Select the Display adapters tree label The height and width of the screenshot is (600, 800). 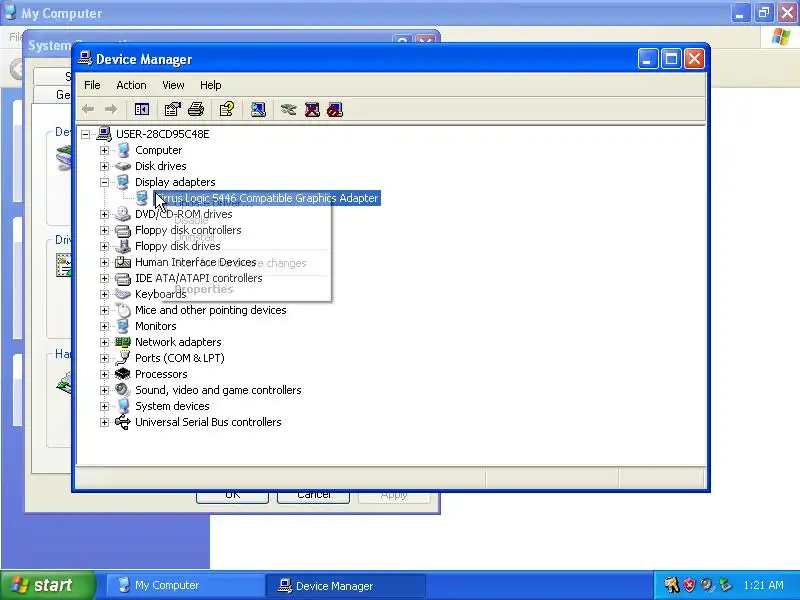(x=175, y=182)
